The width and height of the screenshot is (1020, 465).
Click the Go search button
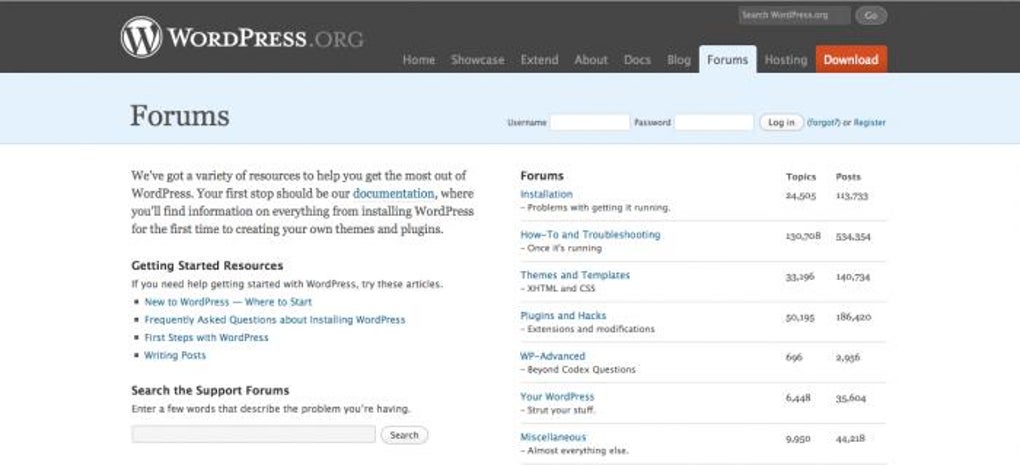[x=870, y=16]
